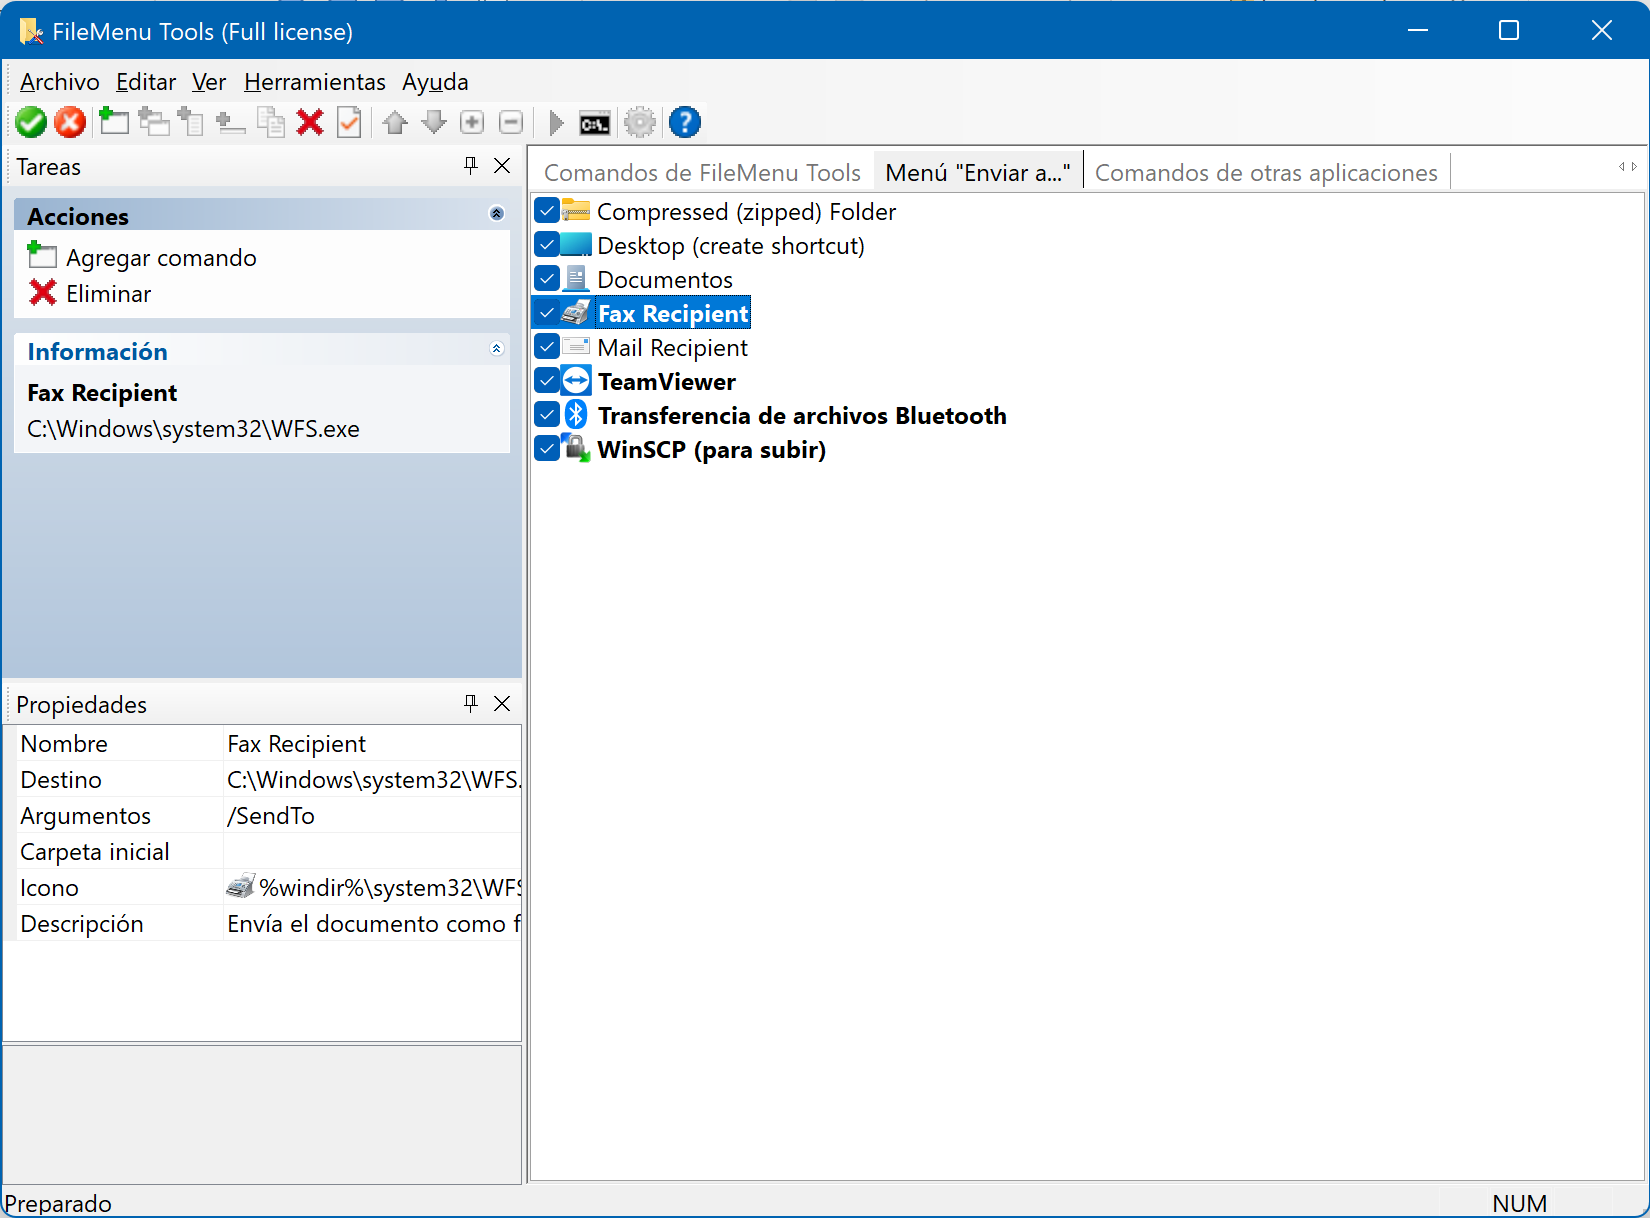
Task: Open the Herramientas menu
Action: pos(315,82)
